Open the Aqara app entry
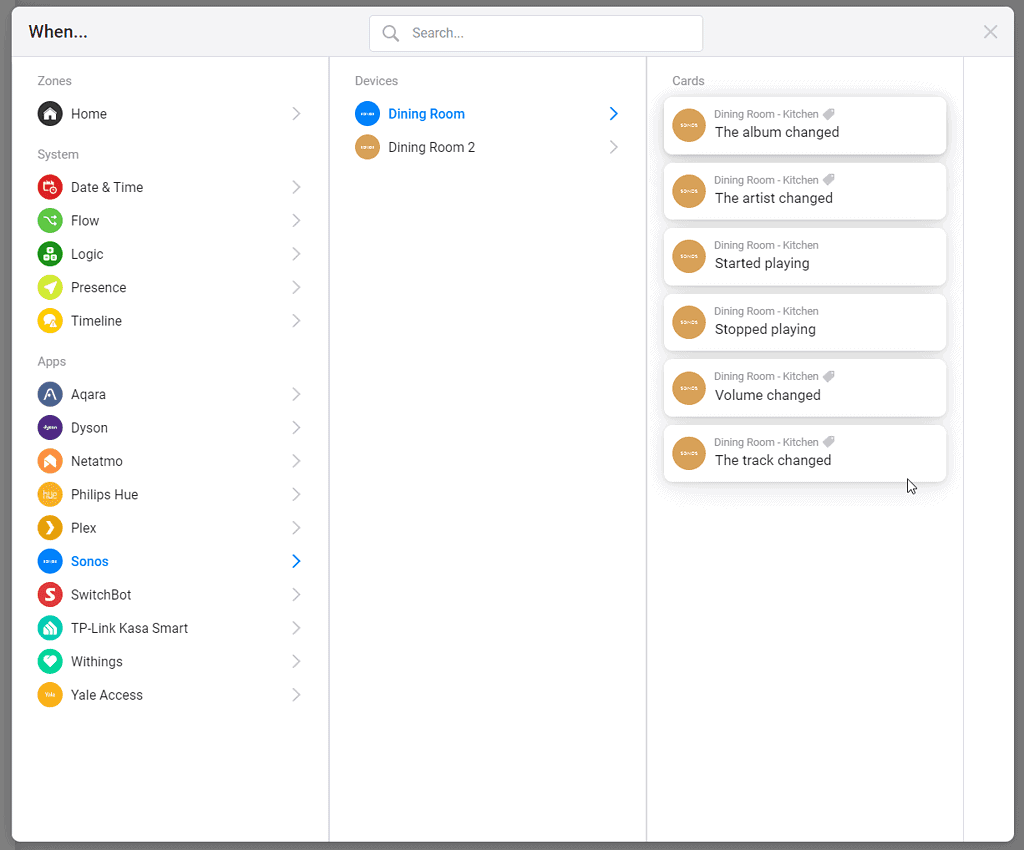1024x850 pixels. coord(88,394)
